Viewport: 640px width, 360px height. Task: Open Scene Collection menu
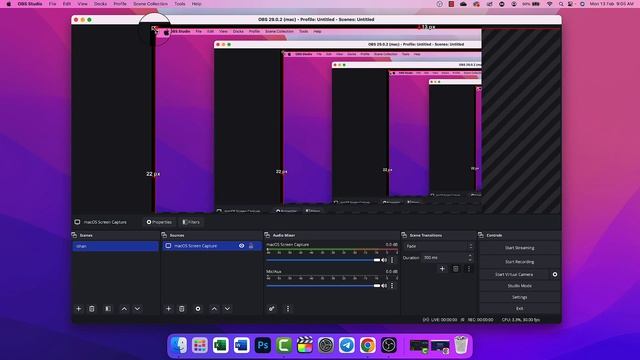(x=150, y=4)
